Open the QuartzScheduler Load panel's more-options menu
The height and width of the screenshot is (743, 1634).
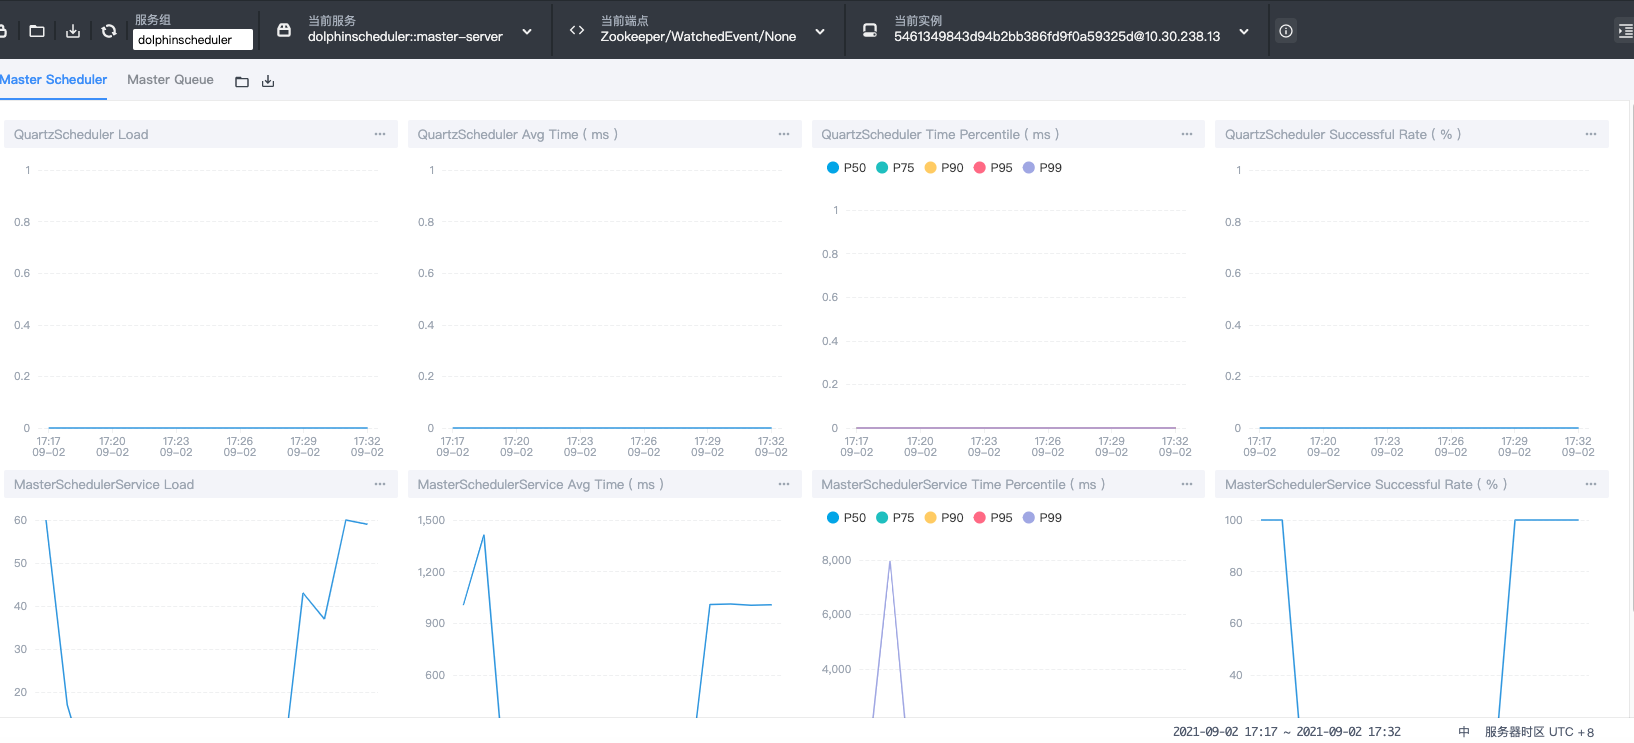click(x=380, y=134)
